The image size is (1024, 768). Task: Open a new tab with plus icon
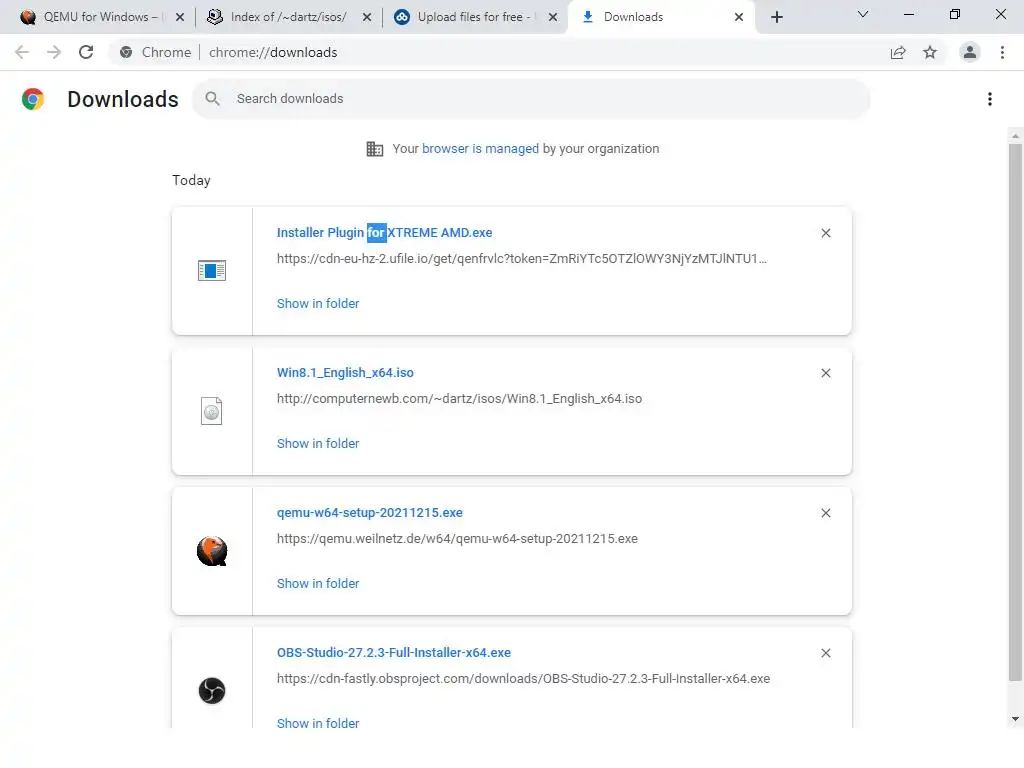click(777, 17)
